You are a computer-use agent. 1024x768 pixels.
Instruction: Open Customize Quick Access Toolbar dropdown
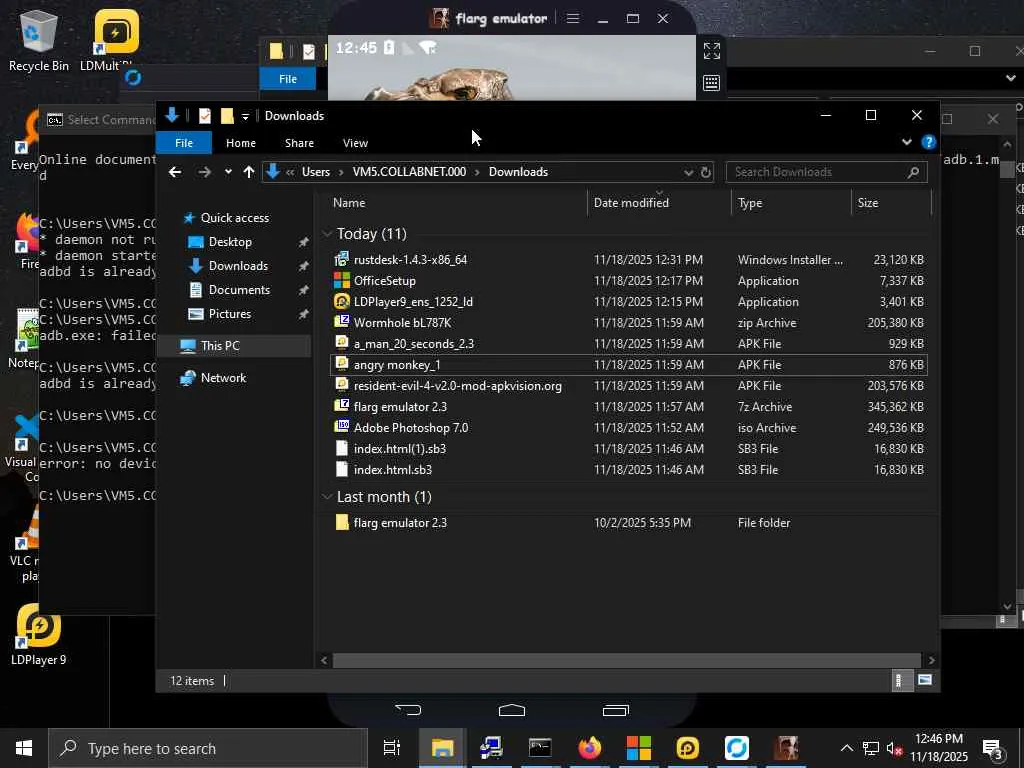coord(245,116)
